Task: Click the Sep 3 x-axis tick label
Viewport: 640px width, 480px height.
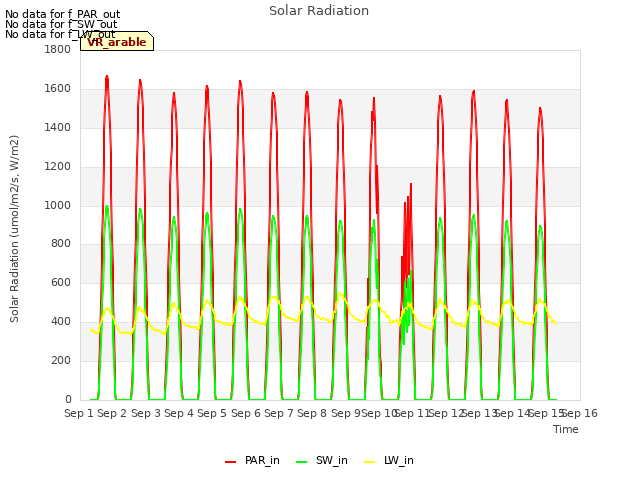Action: pyautogui.click(x=146, y=413)
